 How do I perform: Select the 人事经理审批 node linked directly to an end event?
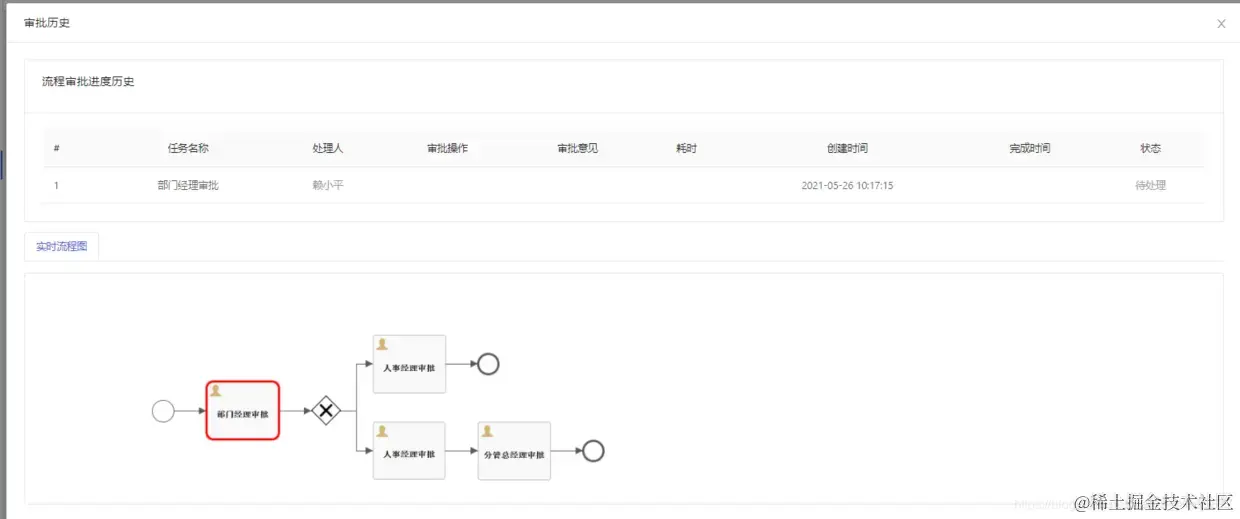pos(409,364)
